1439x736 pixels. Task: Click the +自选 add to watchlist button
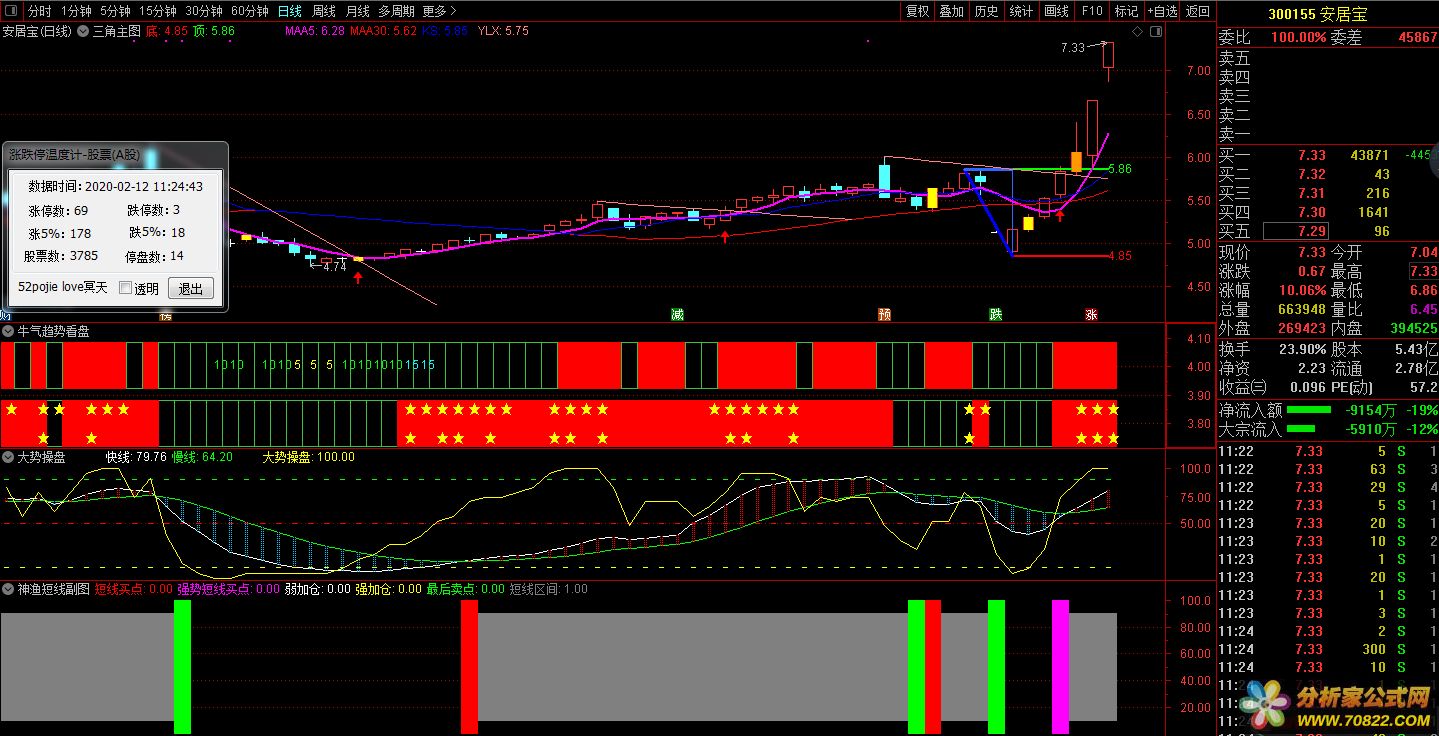pos(1162,11)
